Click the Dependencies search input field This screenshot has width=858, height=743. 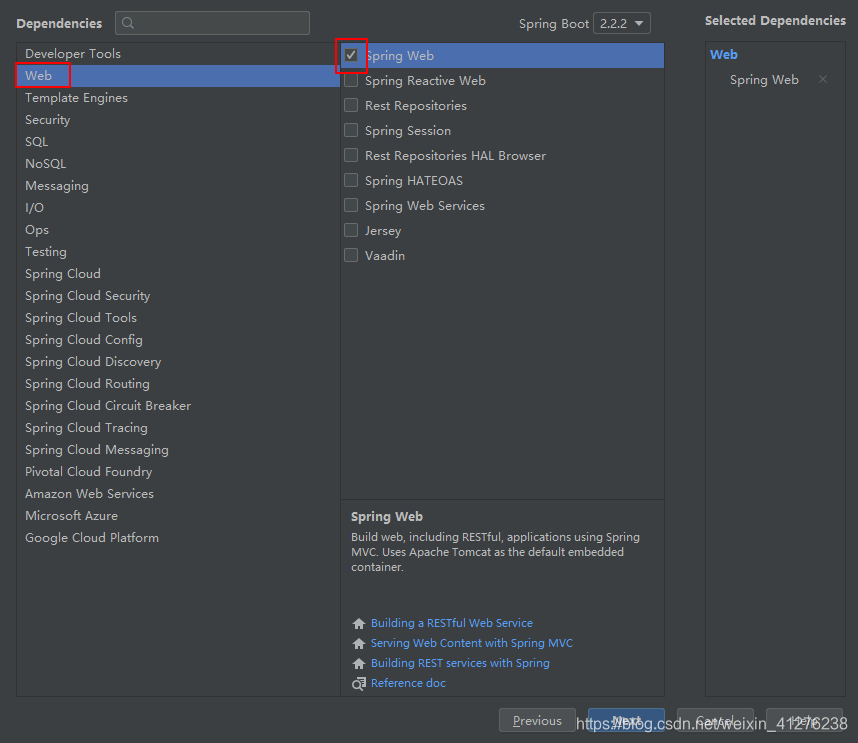tap(212, 23)
